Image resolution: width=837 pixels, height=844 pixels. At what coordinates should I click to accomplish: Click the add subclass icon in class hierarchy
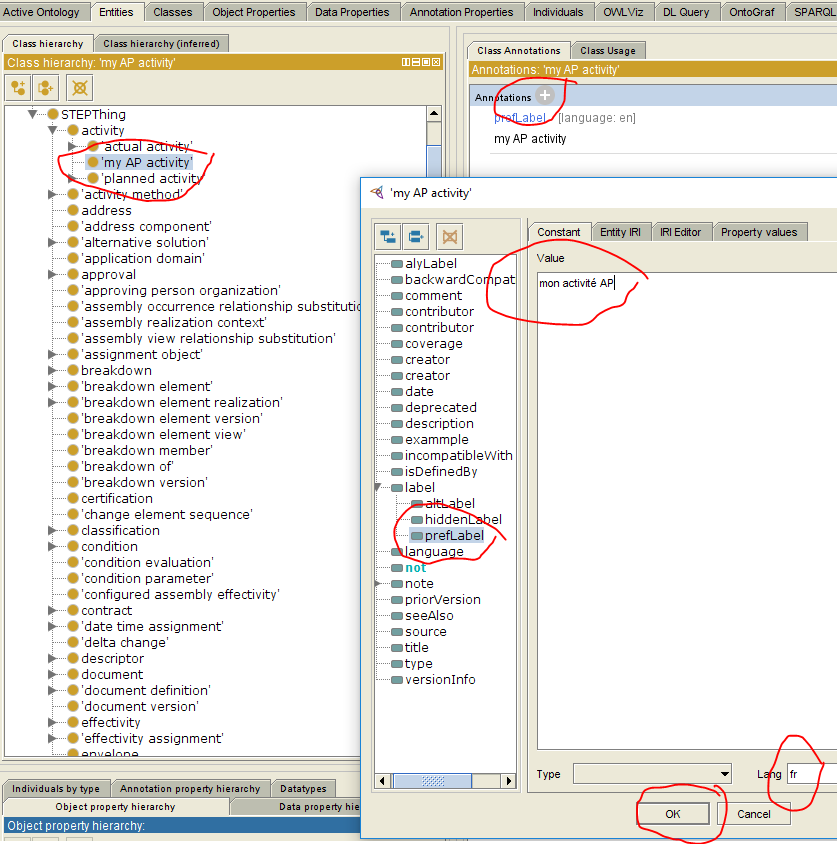pyautogui.click(x=18, y=87)
